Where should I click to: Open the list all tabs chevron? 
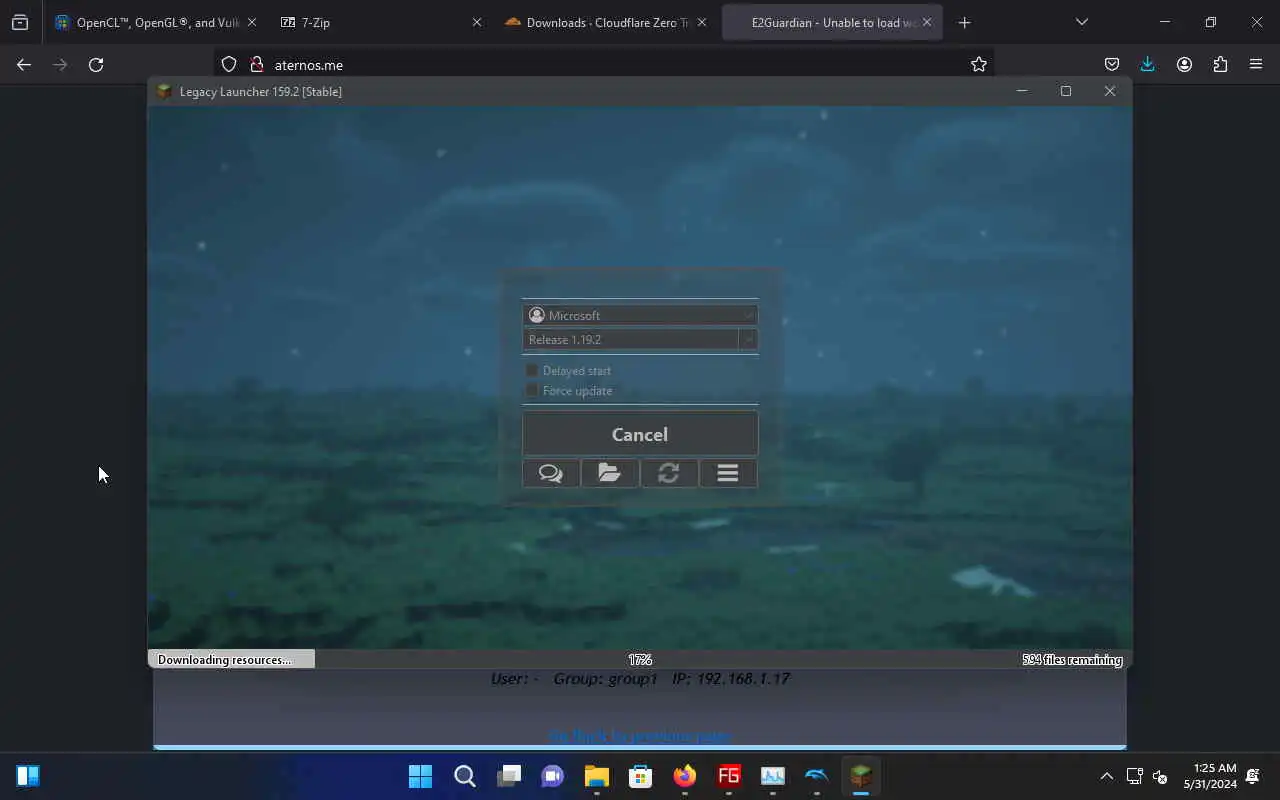(1081, 22)
